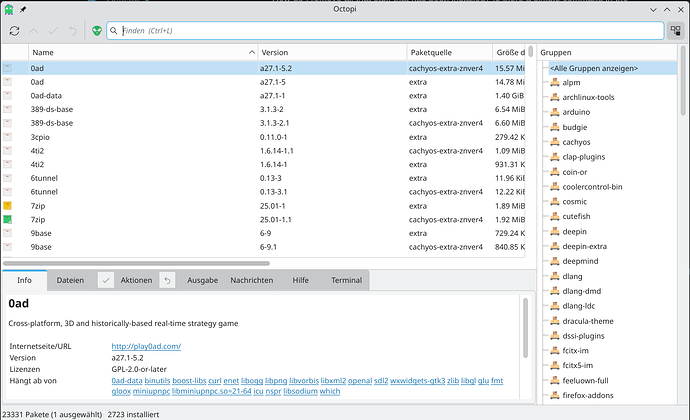Image resolution: width=690 pixels, height=420 pixels.
Task: Sort packages by Version column header
Action: pyautogui.click(x=332, y=52)
